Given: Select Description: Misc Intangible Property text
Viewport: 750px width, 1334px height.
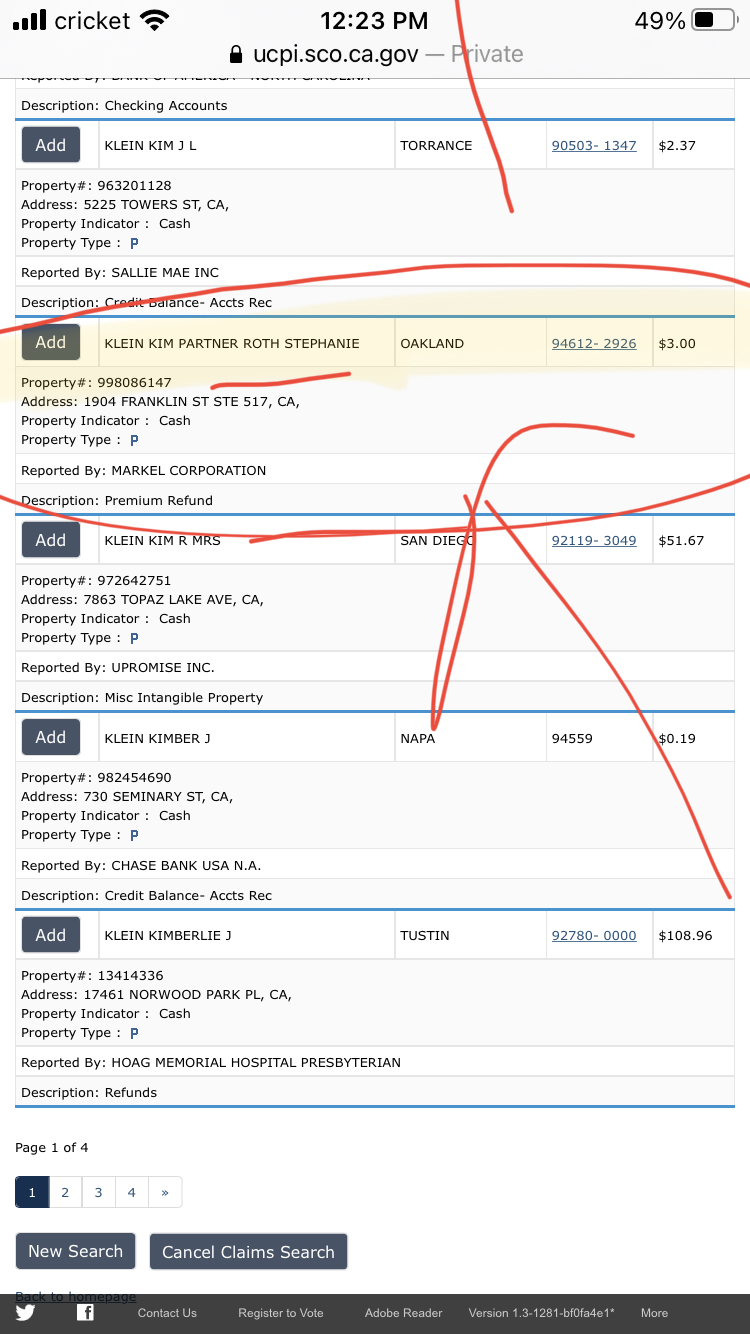Looking at the screenshot, I should (x=142, y=698).
